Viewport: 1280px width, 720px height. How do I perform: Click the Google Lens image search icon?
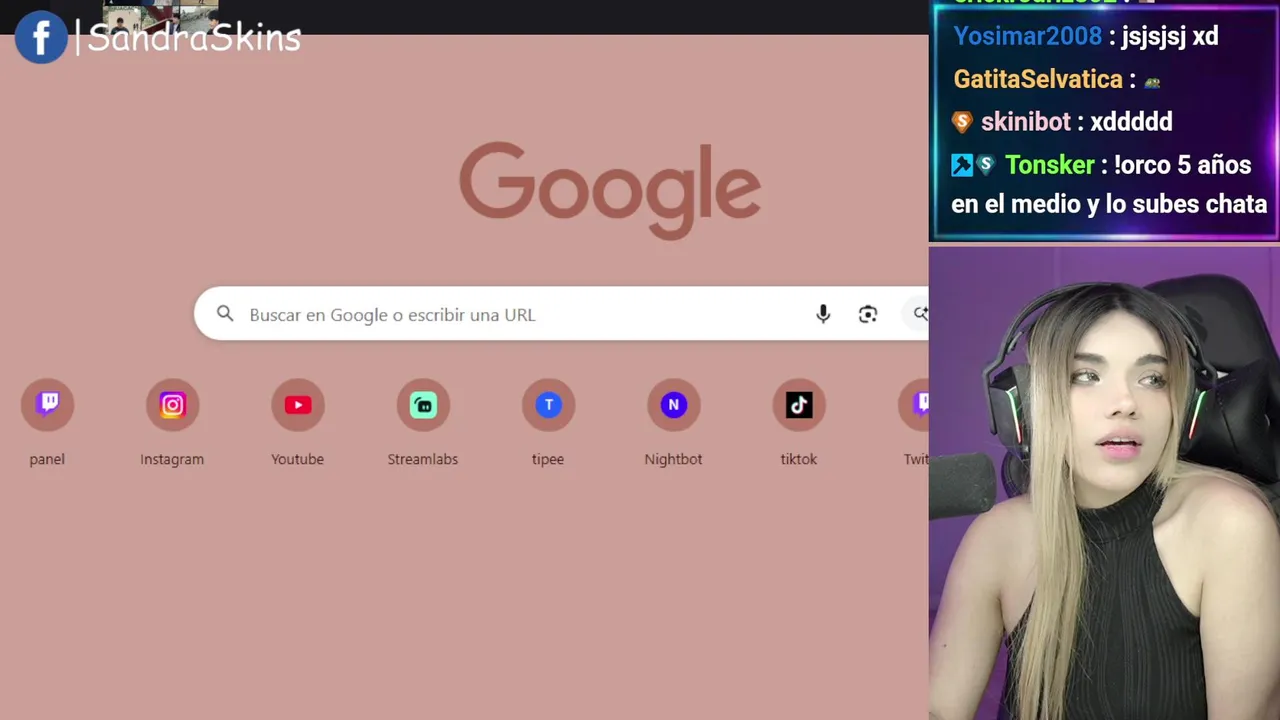868,314
